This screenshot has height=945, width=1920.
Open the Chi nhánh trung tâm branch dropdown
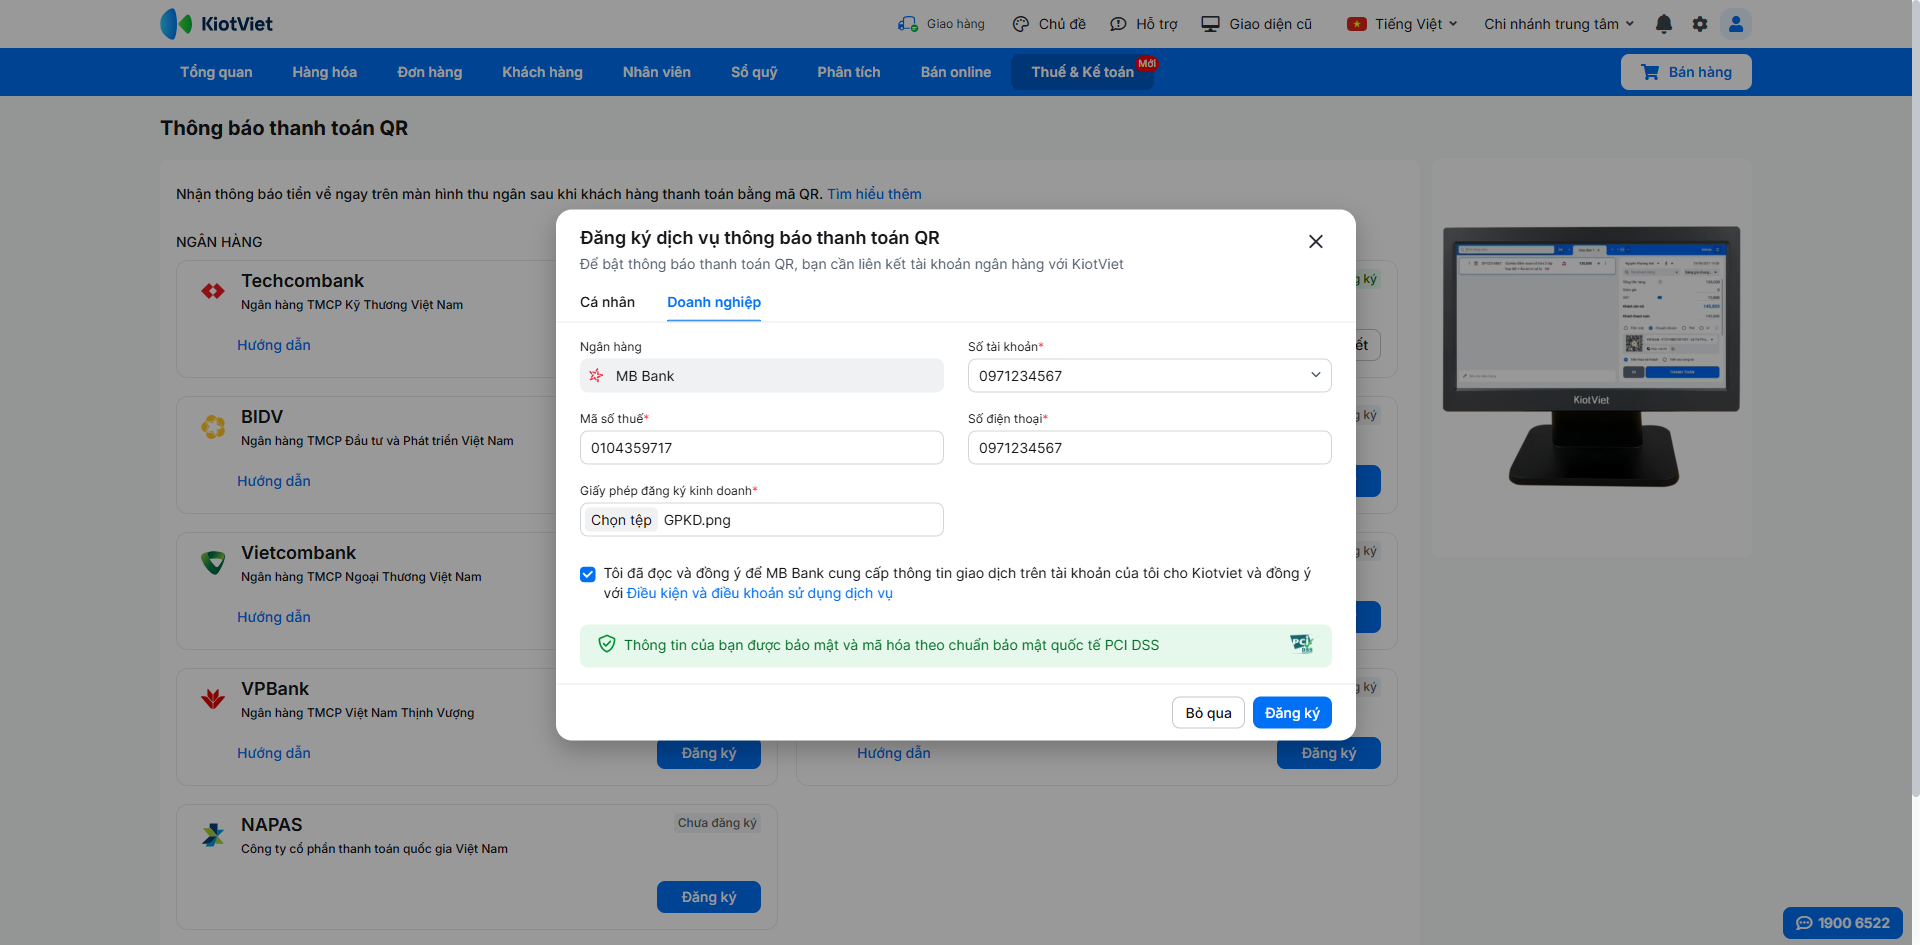coord(1559,24)
